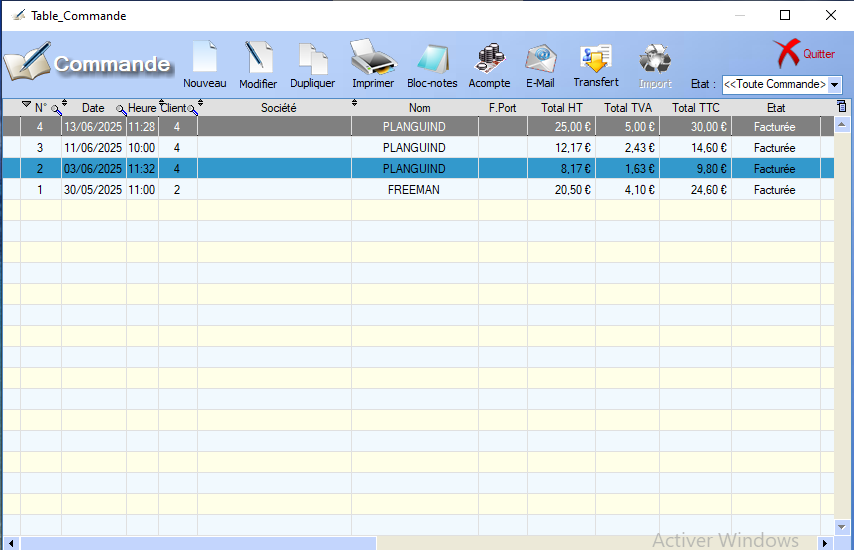The width and height of the screenshot is (854, 550).
Task: Click the vertical scrollbar down arrow
Action: pos(841,526)
